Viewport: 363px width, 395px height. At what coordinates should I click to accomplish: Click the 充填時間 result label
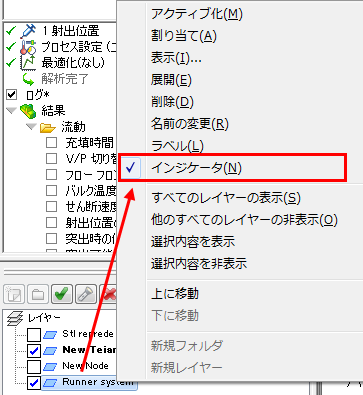pyautogui.click(x=90, y=143)
